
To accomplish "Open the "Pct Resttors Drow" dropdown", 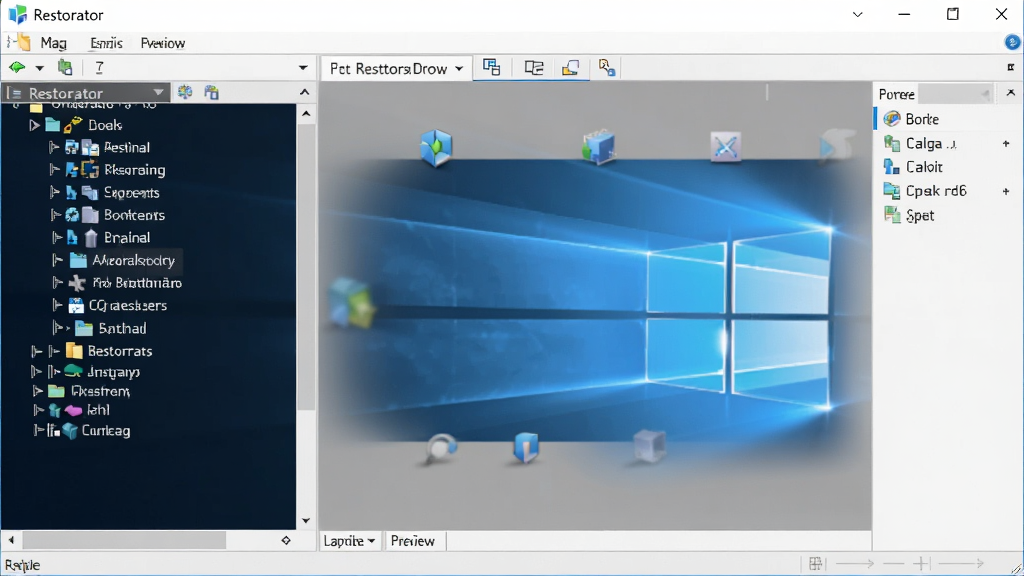I will click(396, 68).
